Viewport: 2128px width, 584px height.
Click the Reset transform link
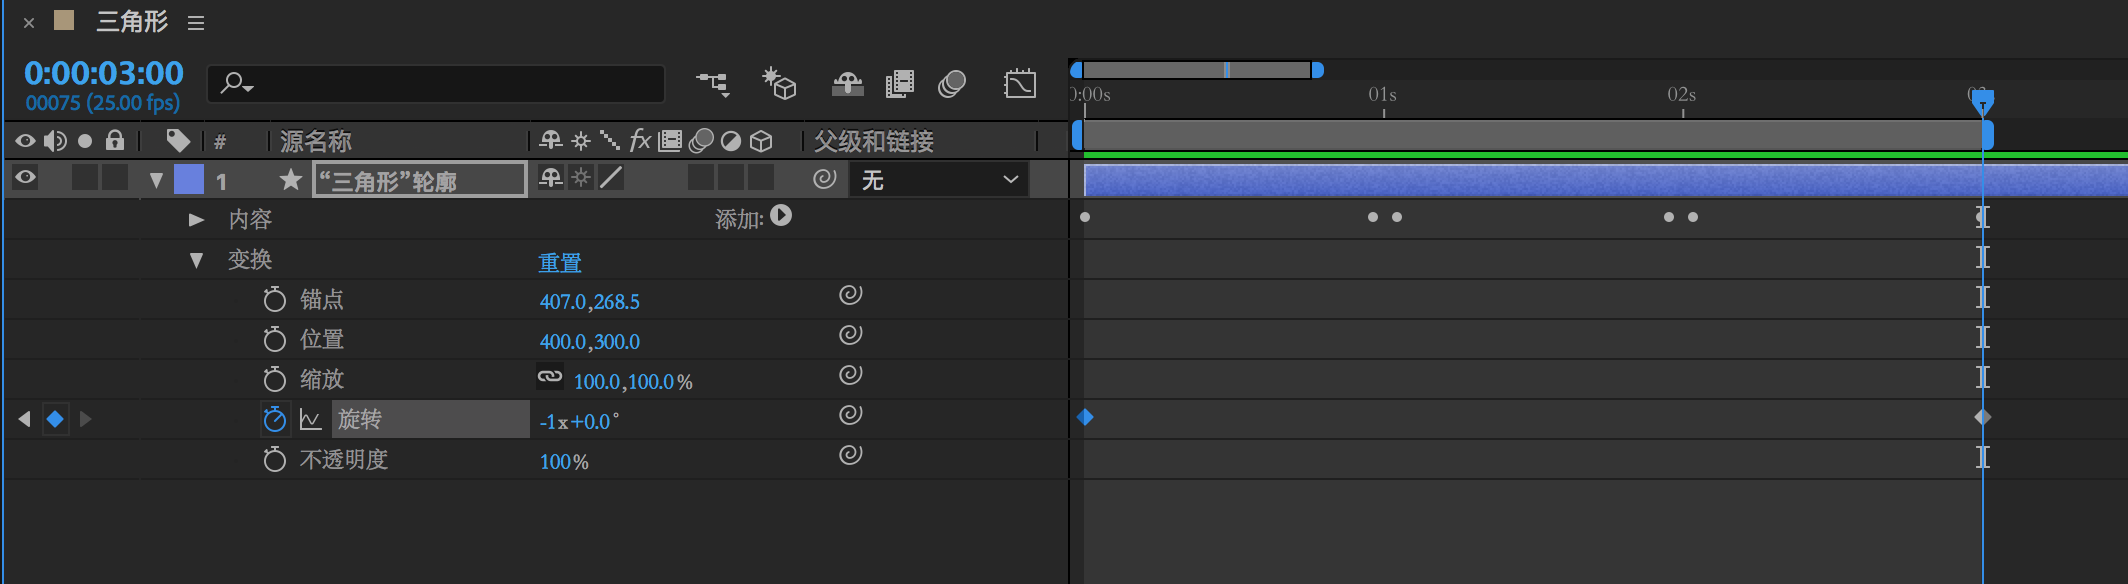[x=560, y=262]
